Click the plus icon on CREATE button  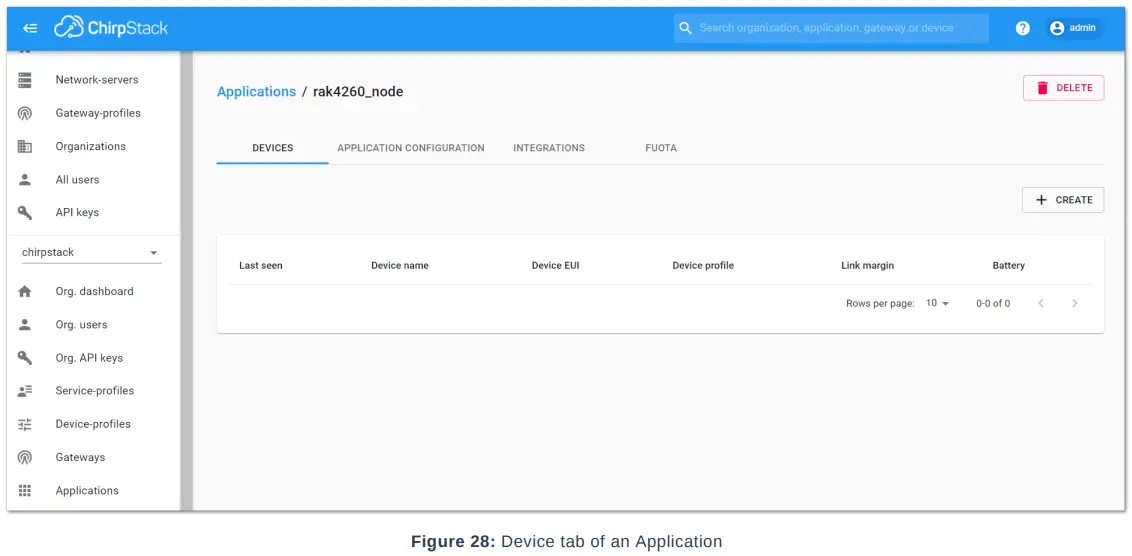[1041, 200]
